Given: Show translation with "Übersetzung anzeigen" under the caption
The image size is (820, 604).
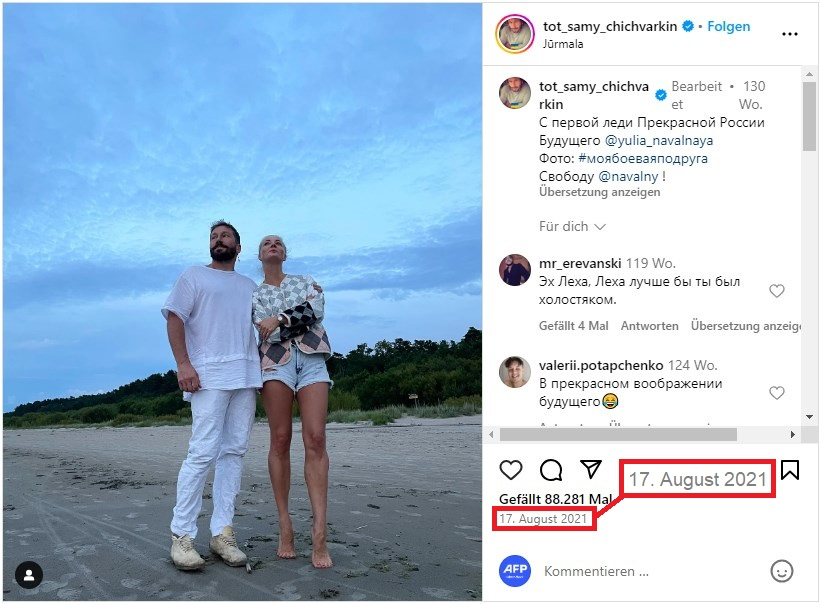Looking at the screenshot, I should 599,192.
